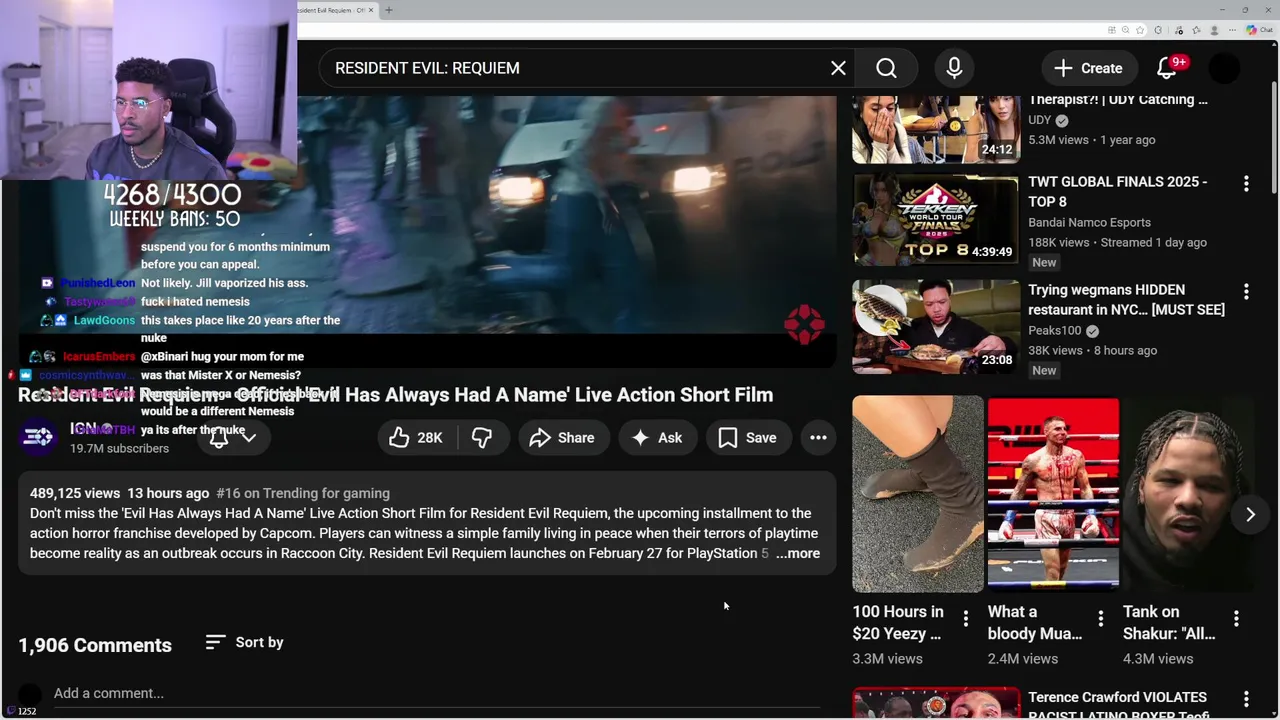Open the bloody Muay Thai short thumbnail
The width and height of the screenshot is (1280, 720).
pyautogui.click(x=1053, y=494)
